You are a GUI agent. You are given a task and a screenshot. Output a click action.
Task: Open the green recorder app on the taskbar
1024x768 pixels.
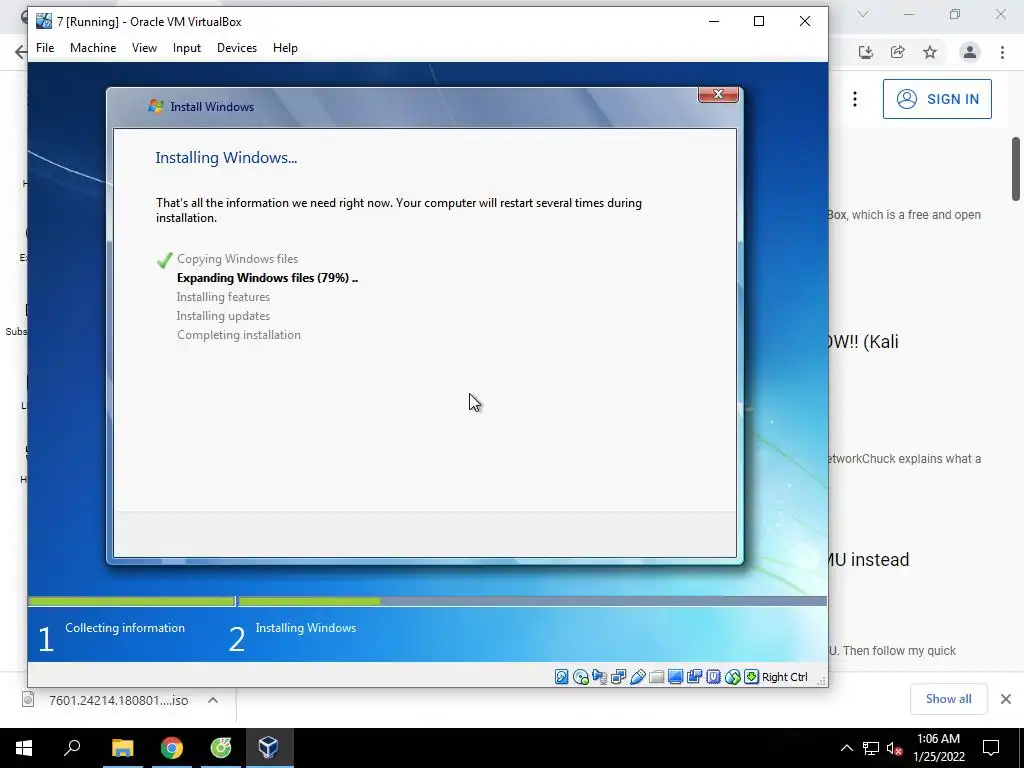221,748
